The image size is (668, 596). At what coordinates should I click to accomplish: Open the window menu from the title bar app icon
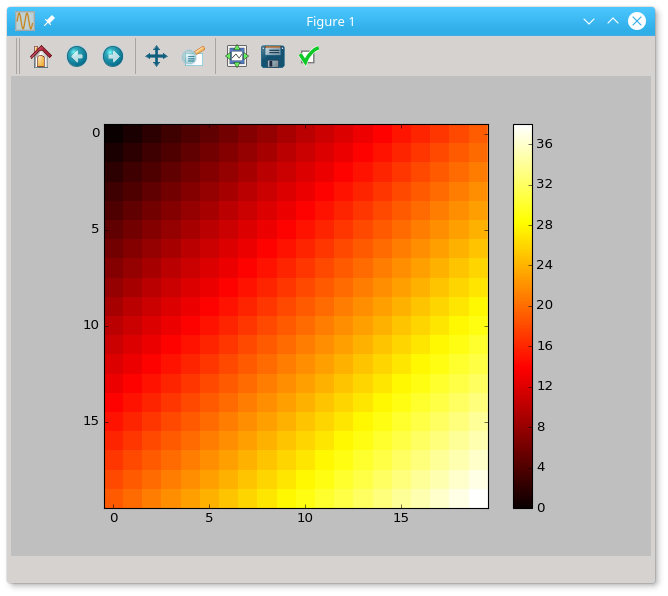pyautogui.click(x=25, y=21)
